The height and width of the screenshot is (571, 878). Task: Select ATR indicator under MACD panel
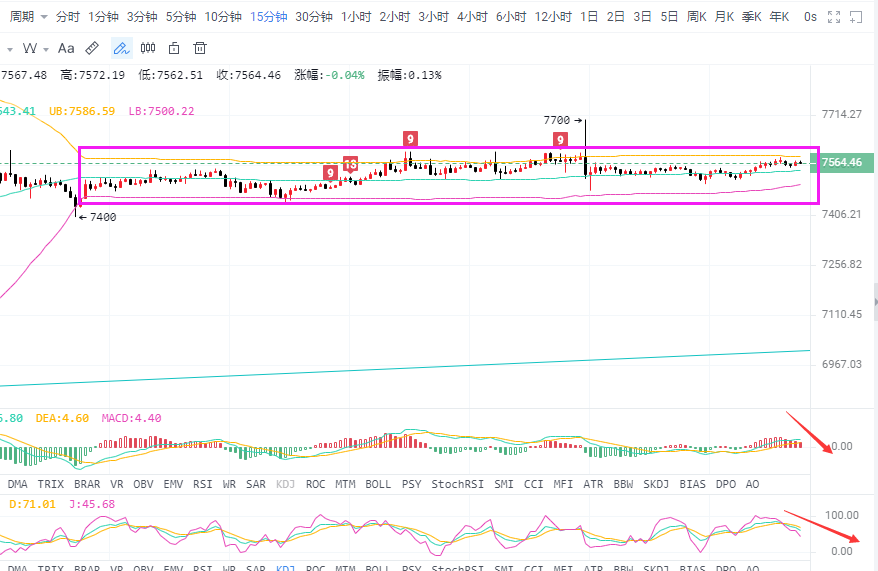[593, 484]
